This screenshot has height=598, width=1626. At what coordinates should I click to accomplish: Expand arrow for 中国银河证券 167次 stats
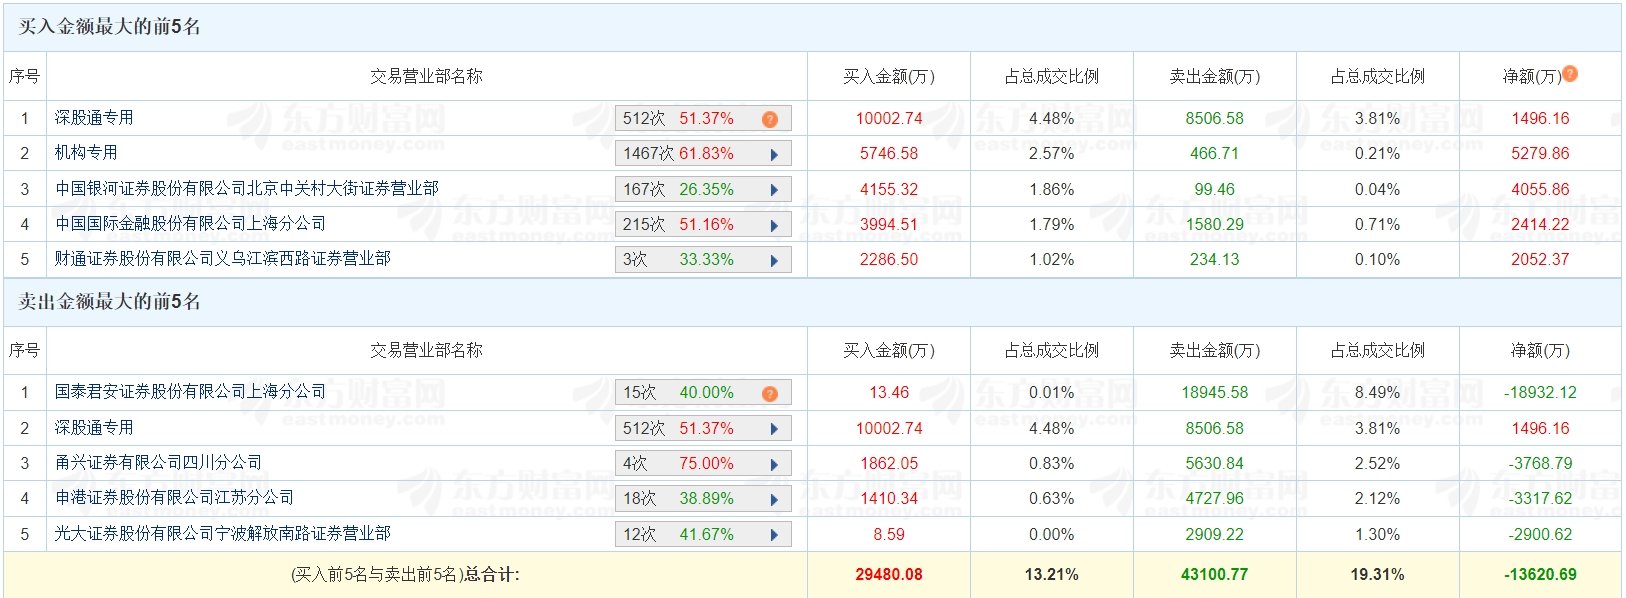(x=774, y=190)
